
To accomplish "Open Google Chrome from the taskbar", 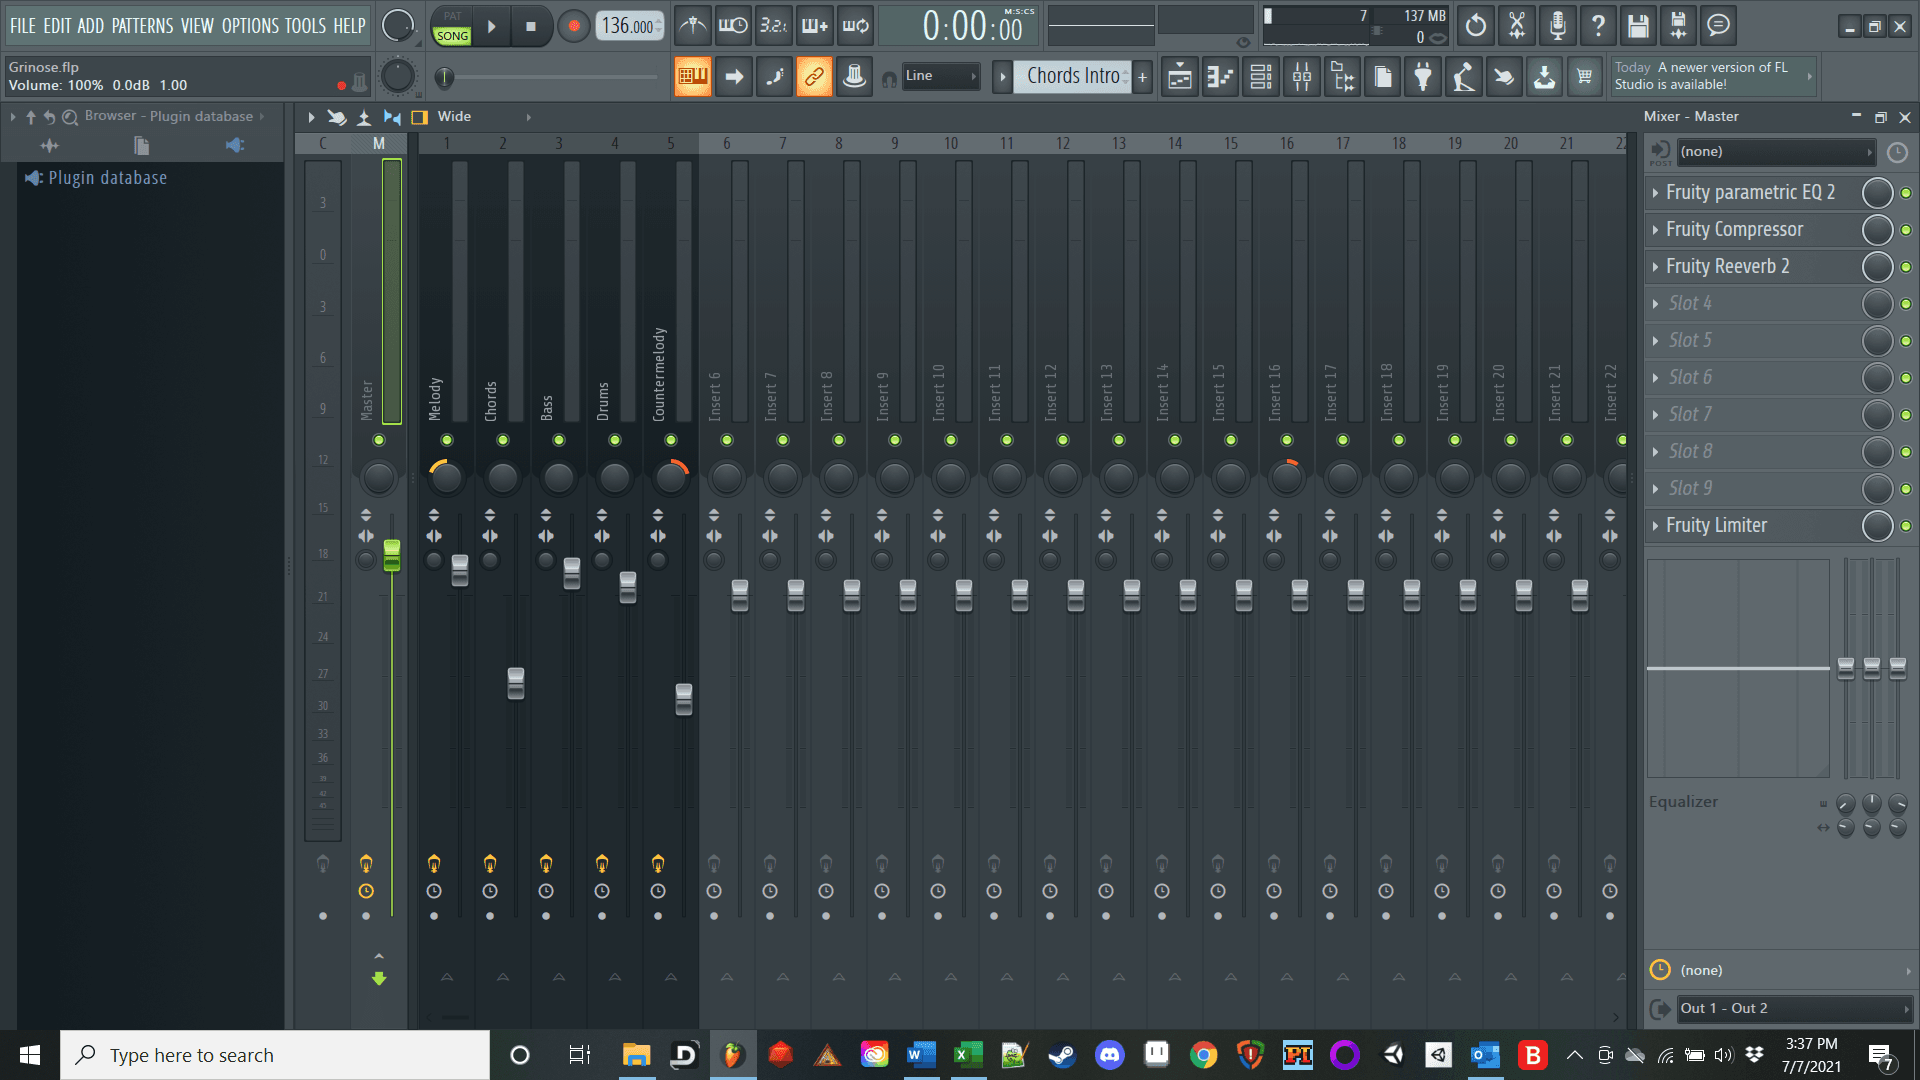I will pyautogui.click(x=1203, y=1055).
